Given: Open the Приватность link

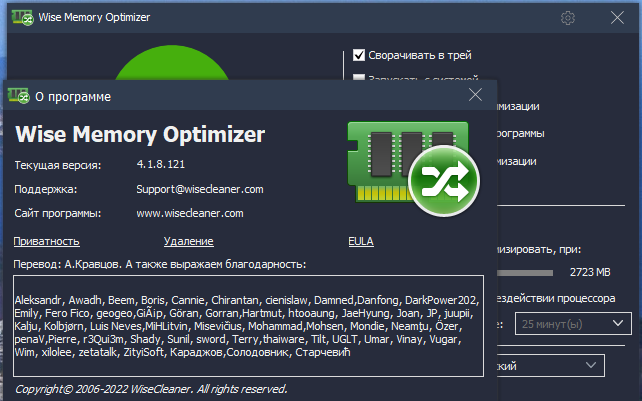Looking at the screenshot, I should coord(46,241).
